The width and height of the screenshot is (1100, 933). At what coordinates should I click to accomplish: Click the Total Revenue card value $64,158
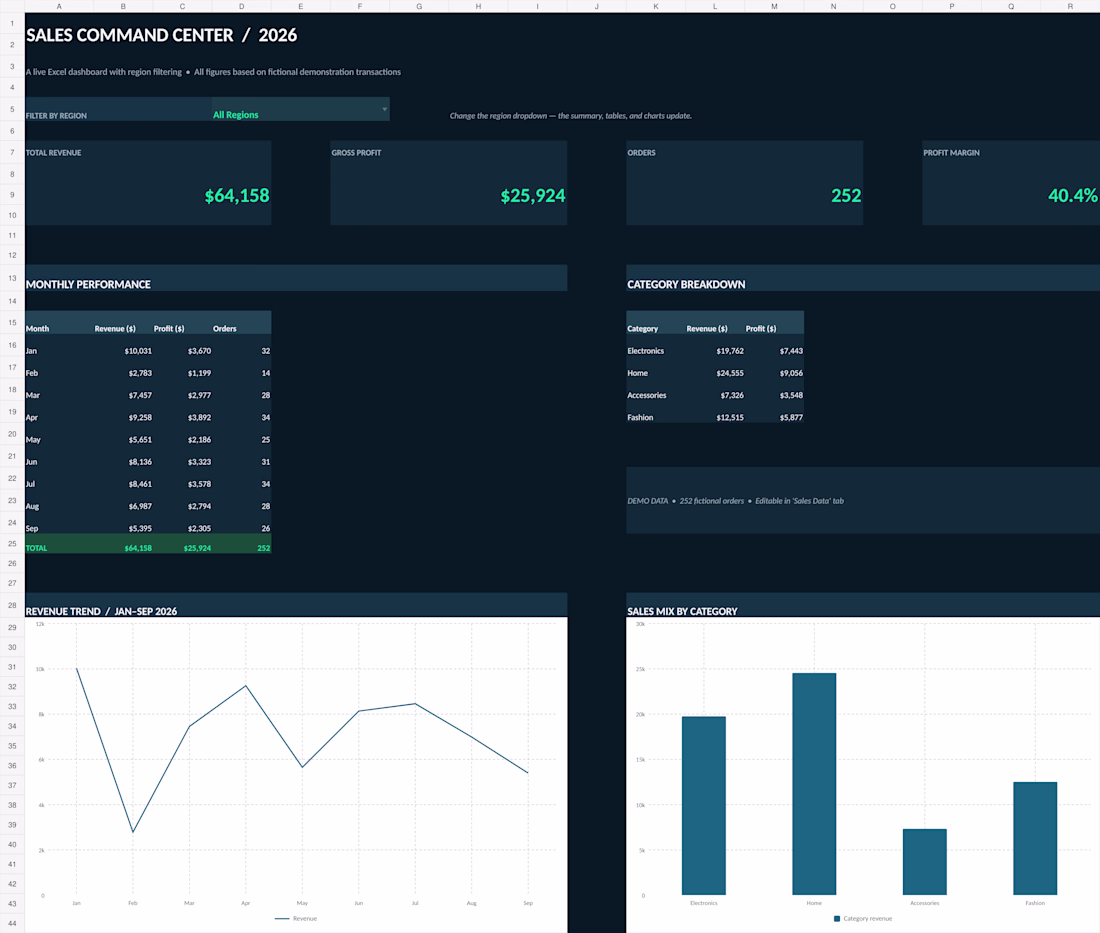point(237,196)
